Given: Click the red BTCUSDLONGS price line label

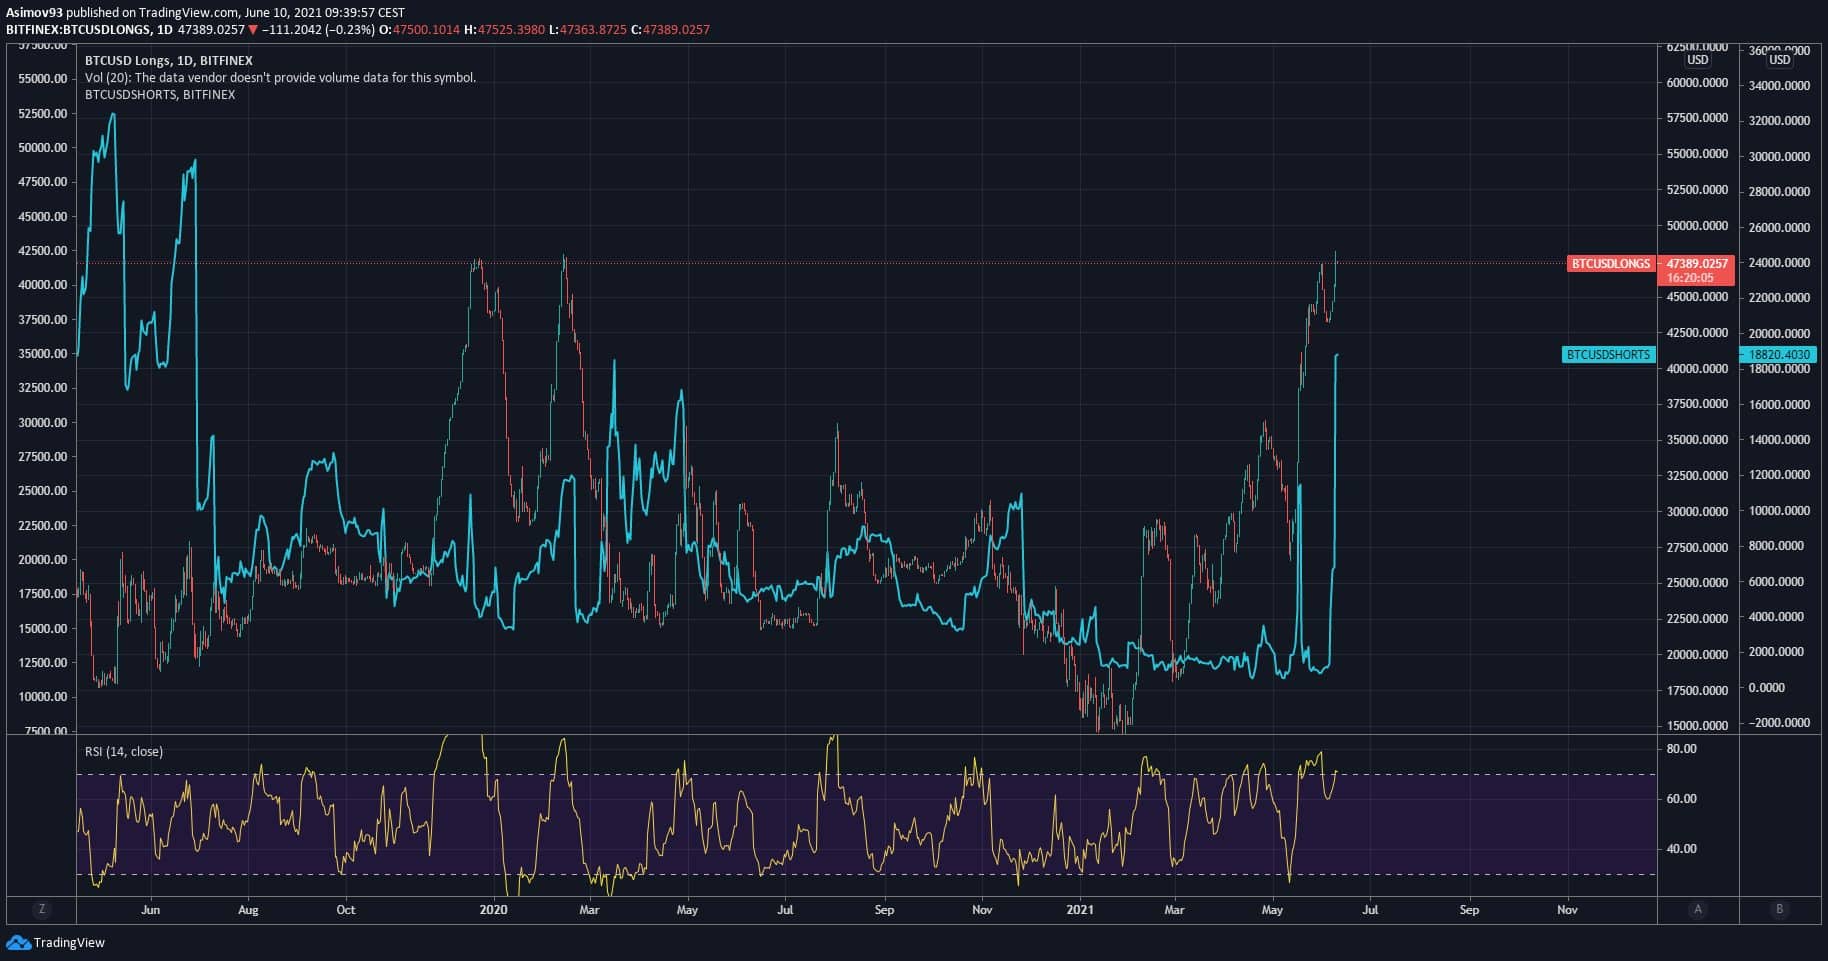Looking at the screenshot, I should pyautogui.click(x=1611, y=264).
